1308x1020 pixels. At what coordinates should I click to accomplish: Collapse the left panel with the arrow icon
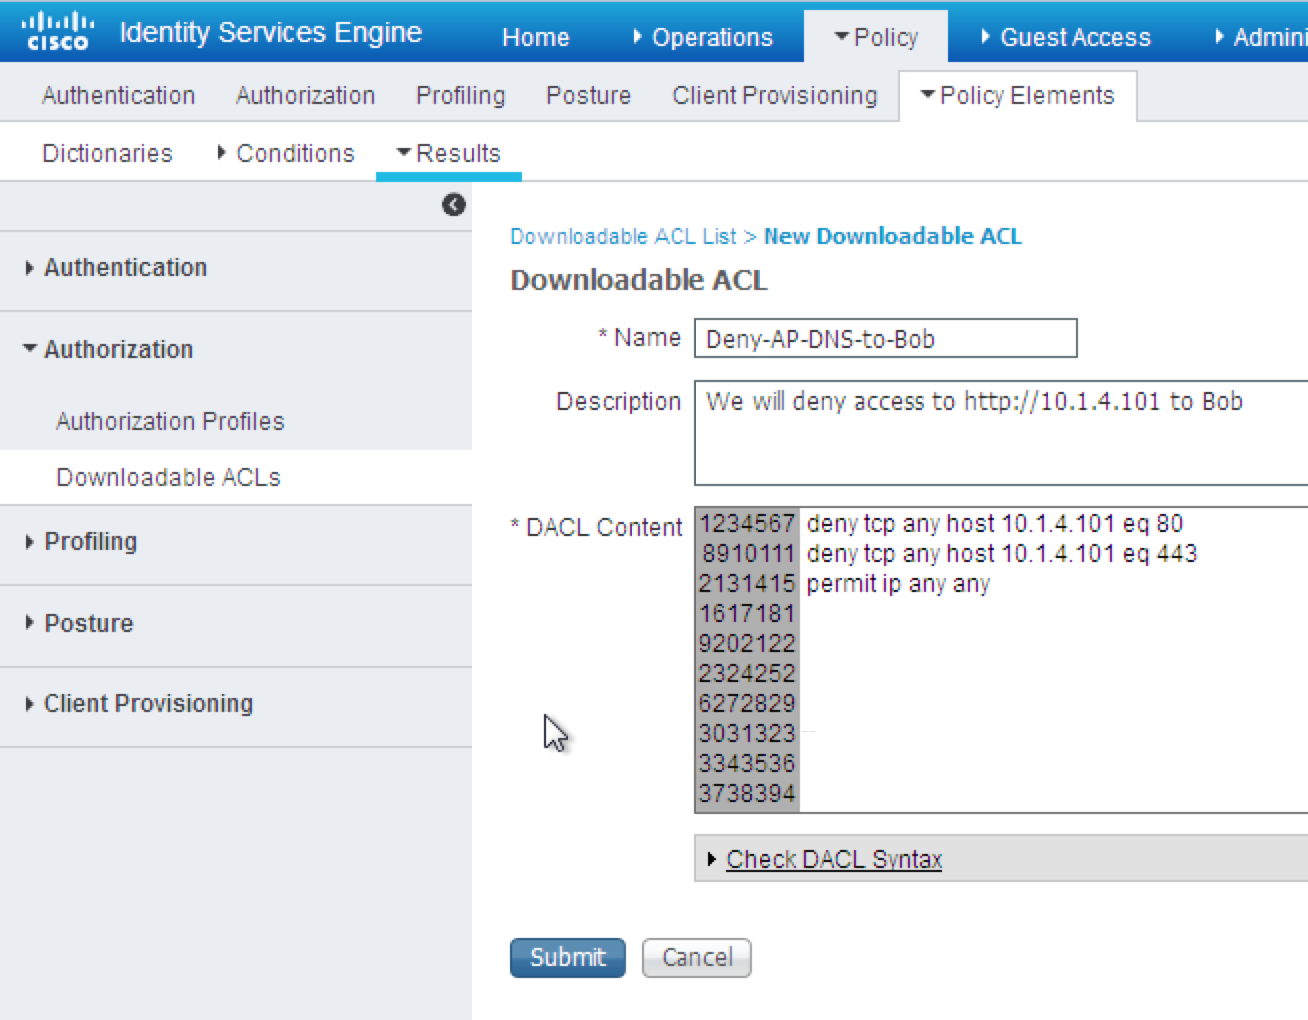pos(453,204)
